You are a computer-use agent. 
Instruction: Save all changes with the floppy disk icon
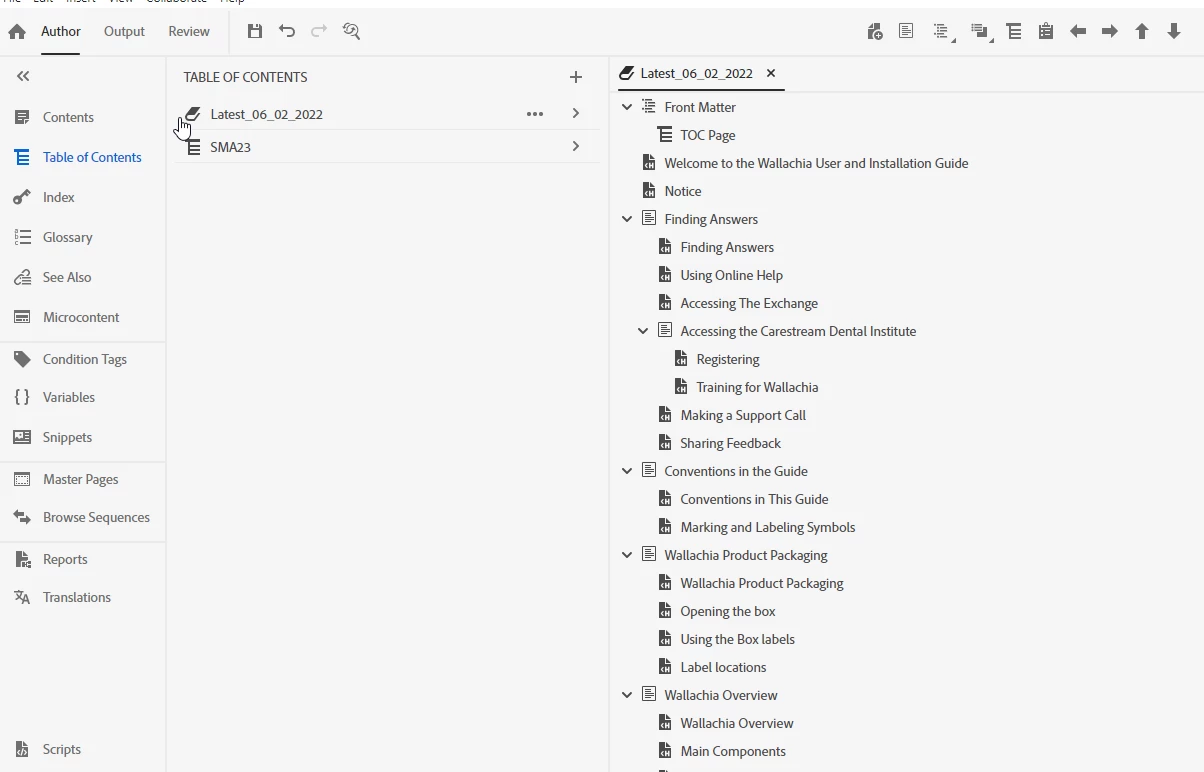255,32
